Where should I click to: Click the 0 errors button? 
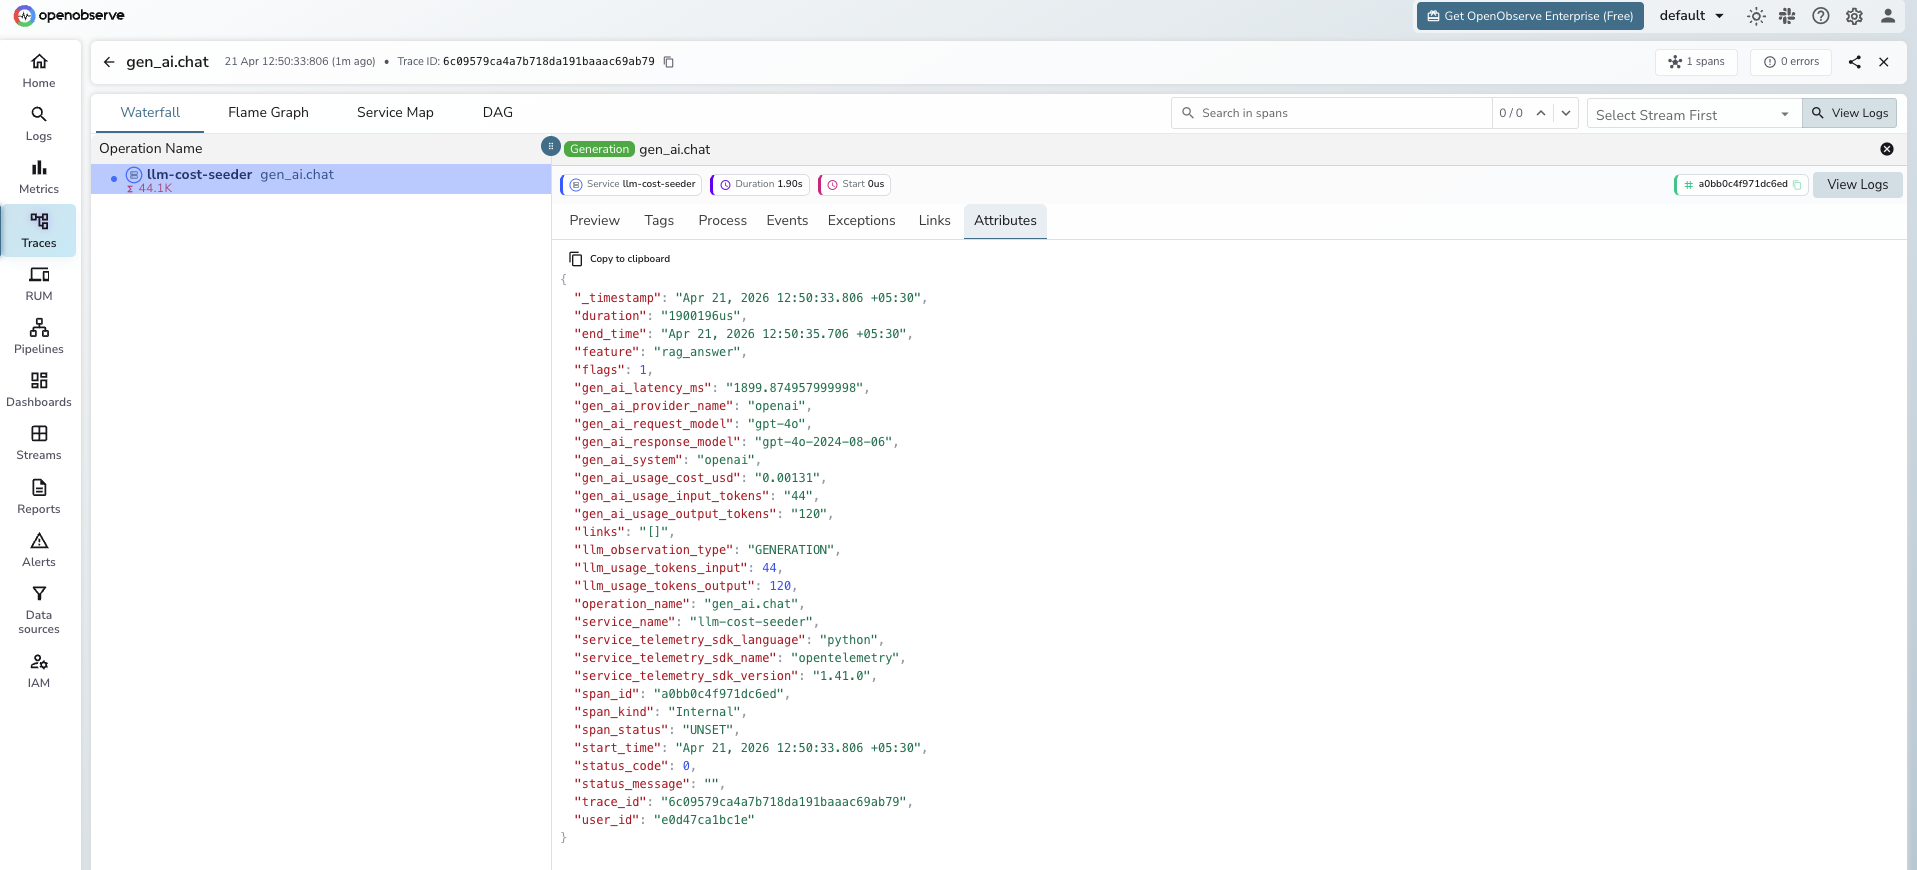[x=1792, y=62]
